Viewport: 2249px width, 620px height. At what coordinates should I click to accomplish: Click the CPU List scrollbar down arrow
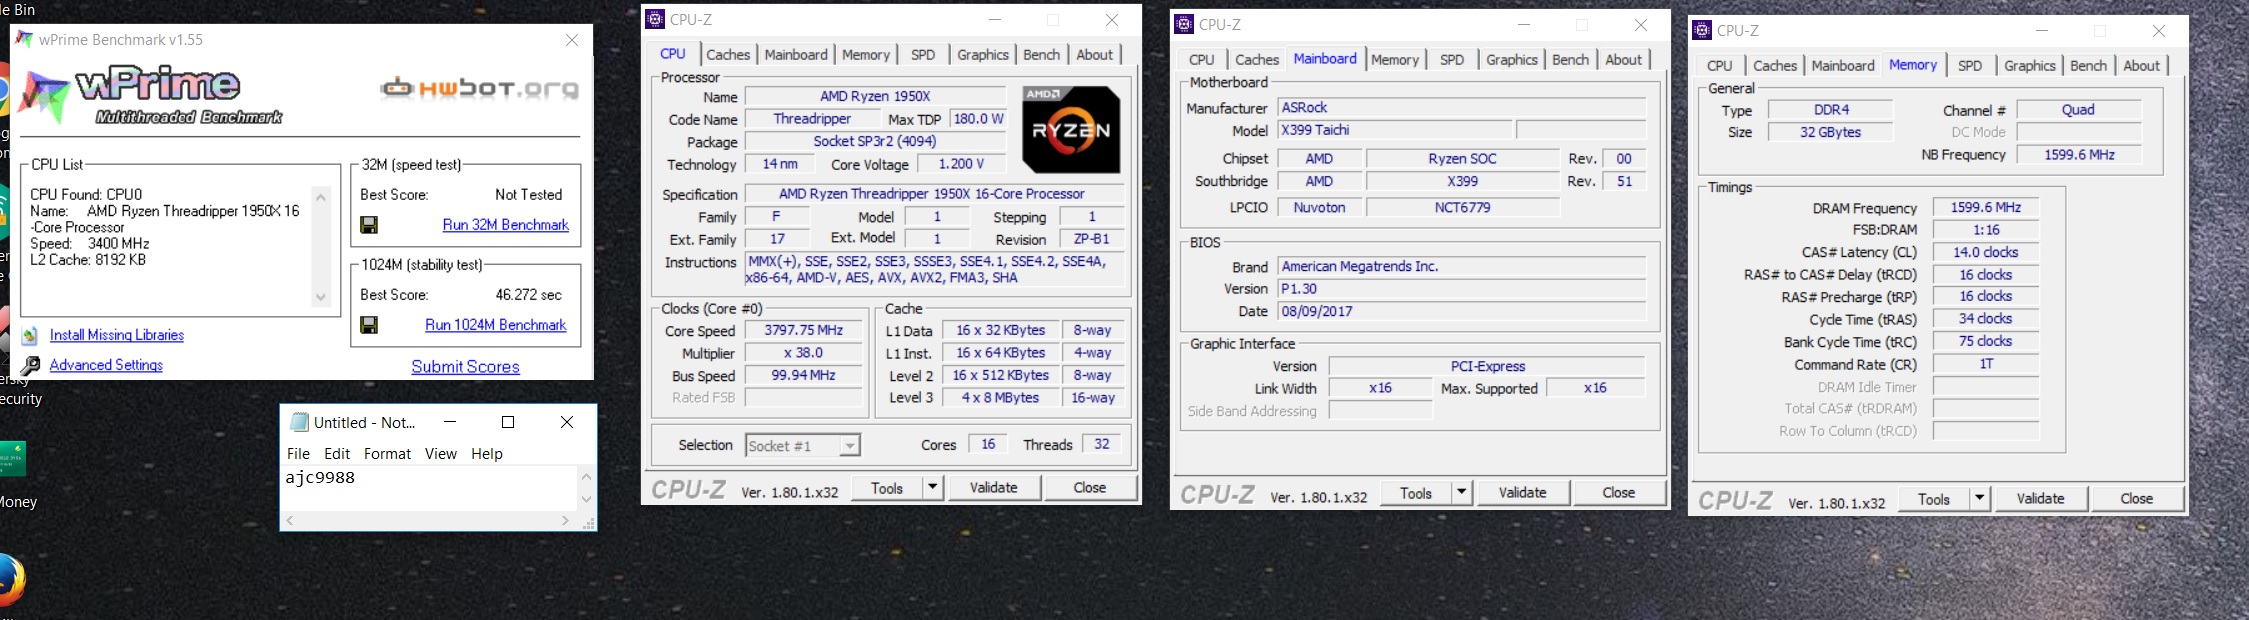coord(321,297)
